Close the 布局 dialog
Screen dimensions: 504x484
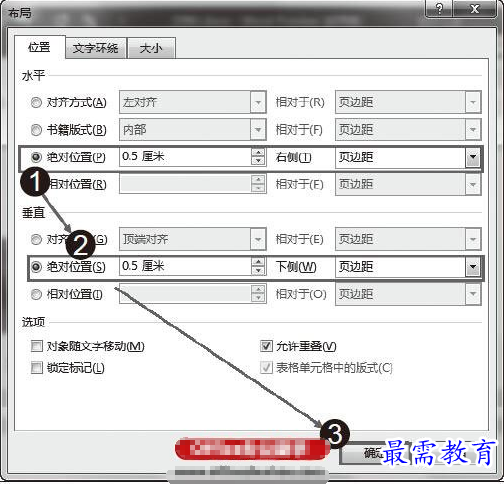click(475, 8)
